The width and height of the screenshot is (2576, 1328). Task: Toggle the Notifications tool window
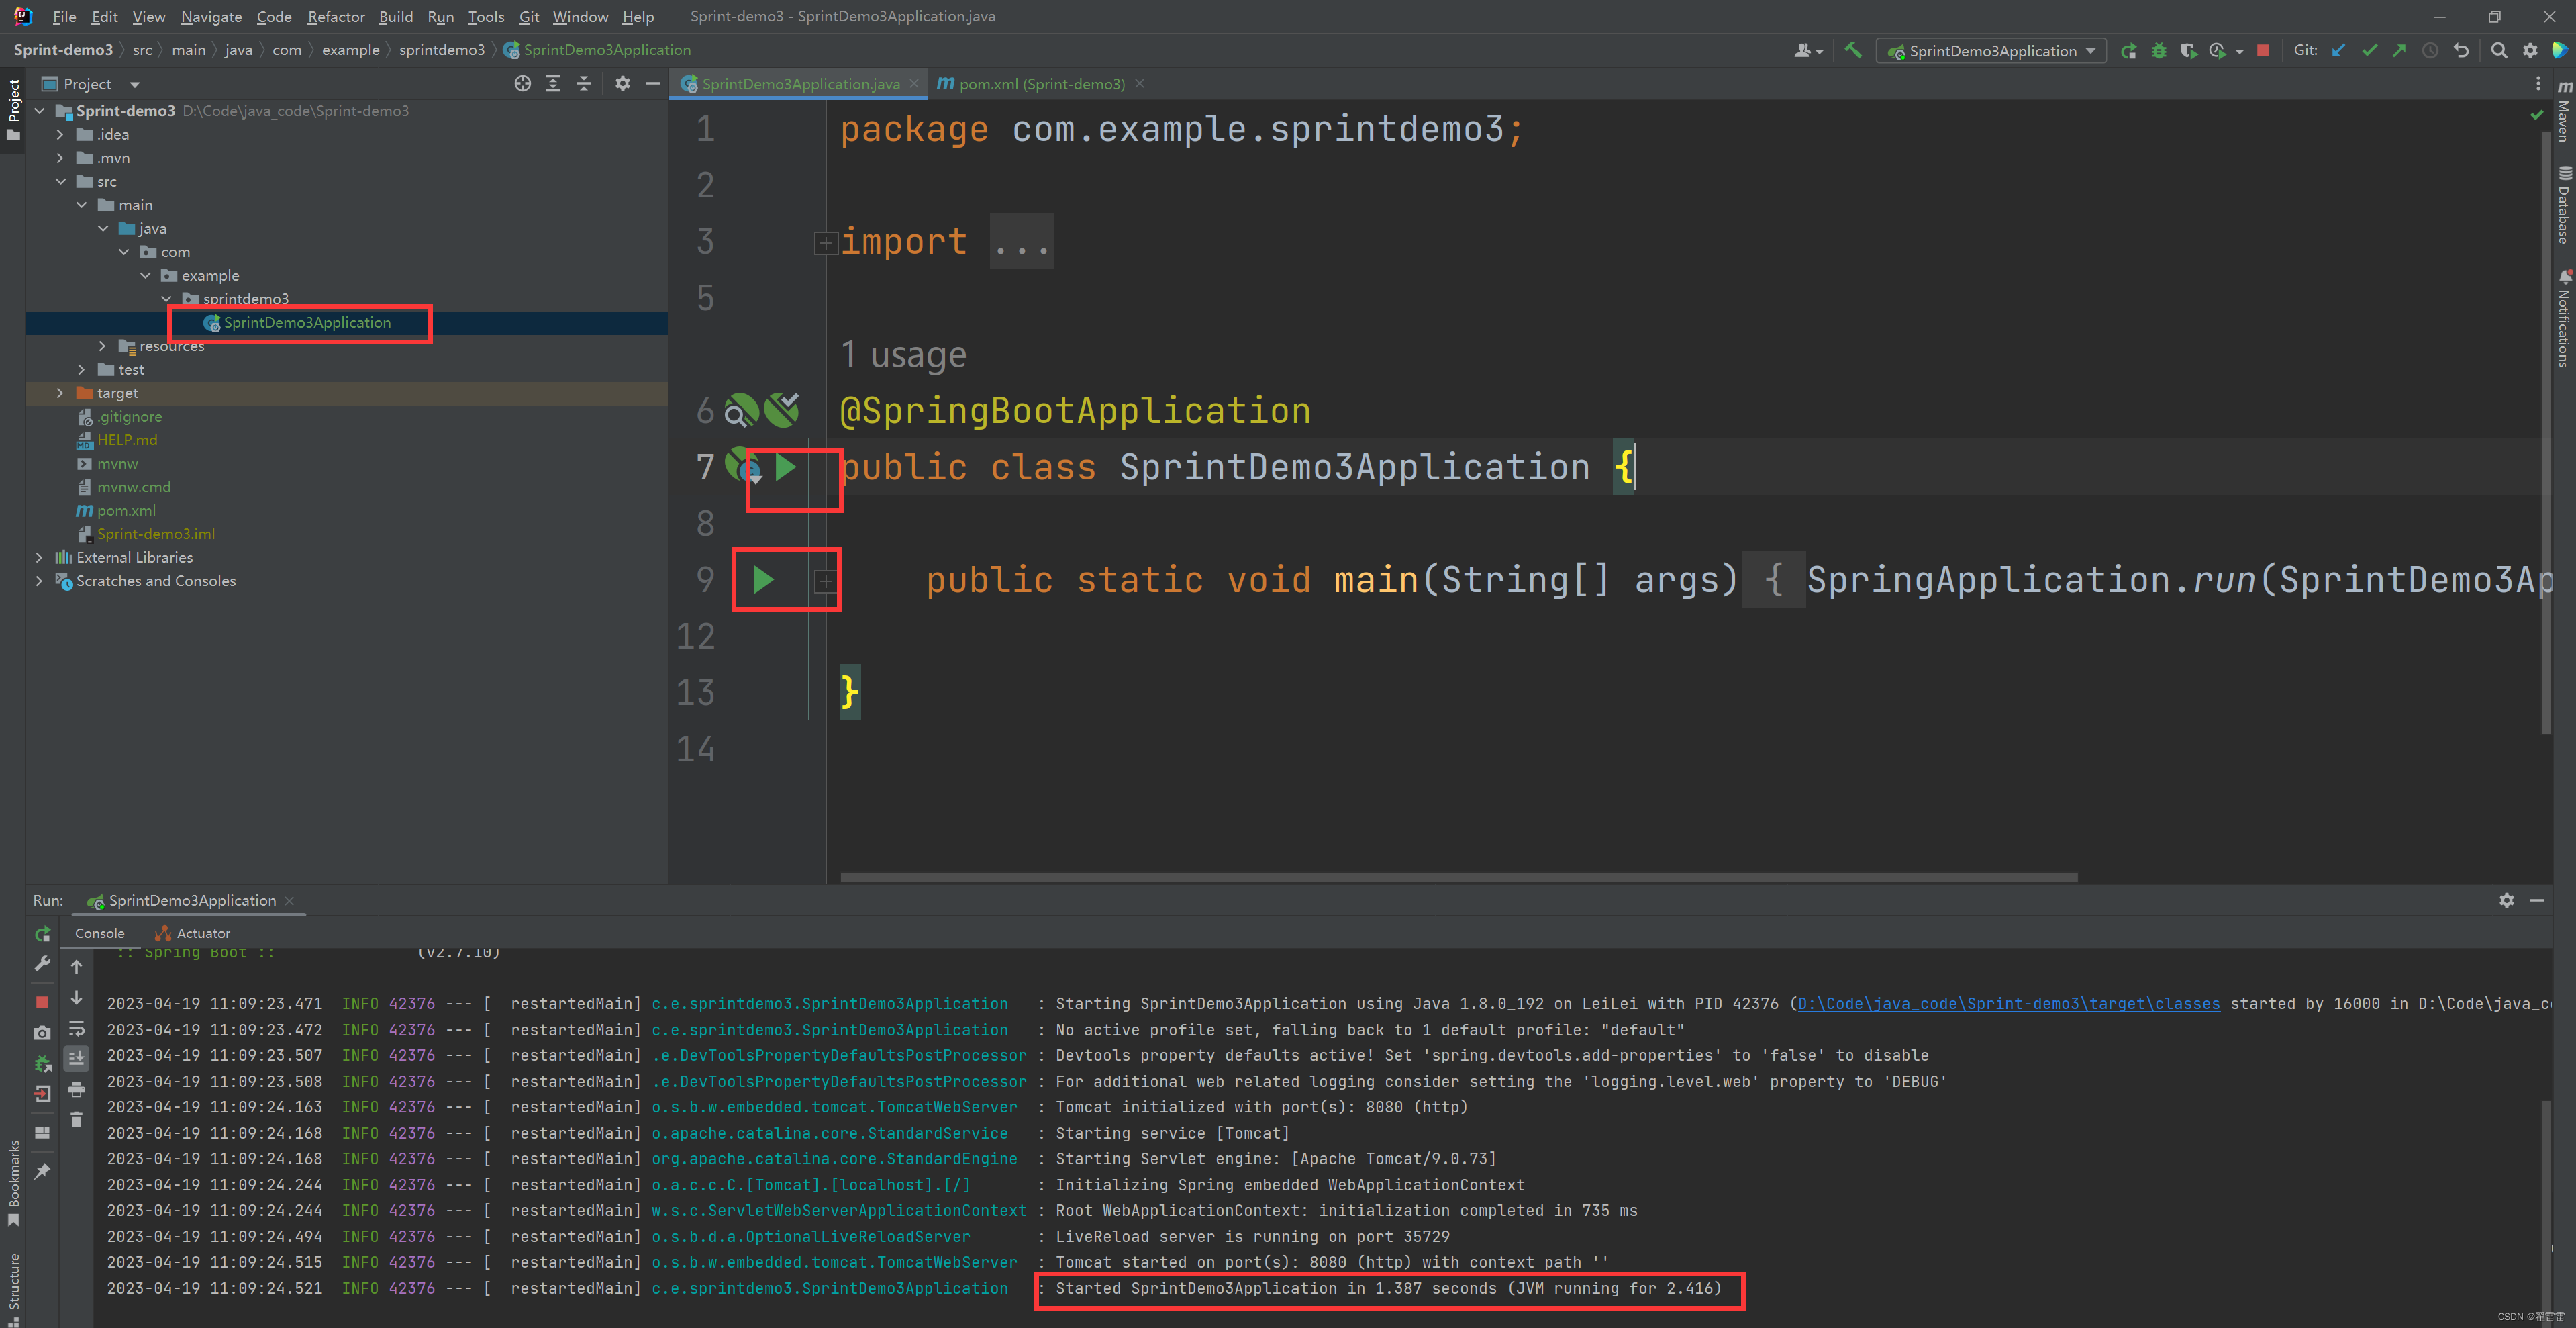2564,319
